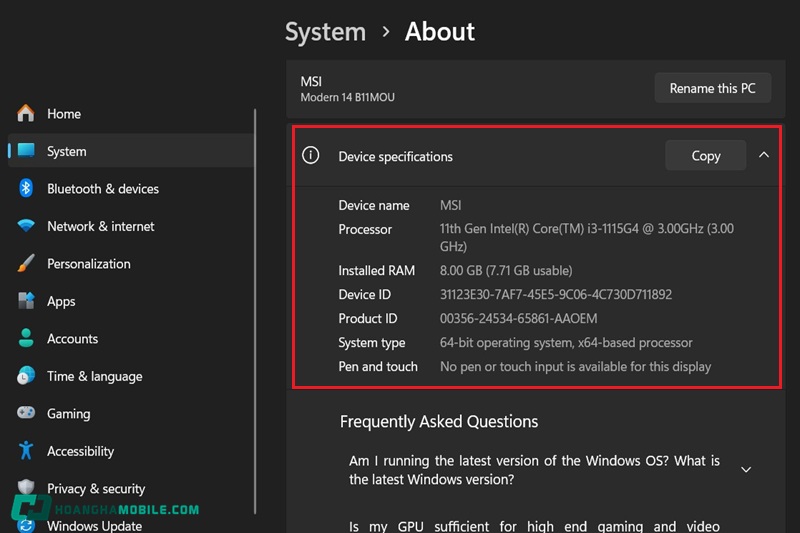
Task: Open Privacy & security settings
Action: click(96, 488)
